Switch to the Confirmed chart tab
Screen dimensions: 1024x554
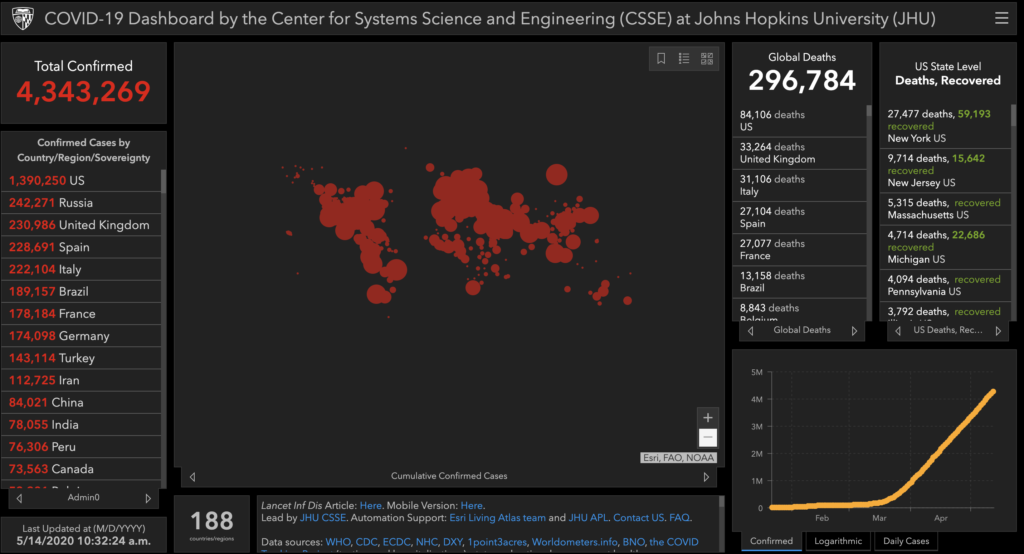pyautogui.click(x=771, y=541)
